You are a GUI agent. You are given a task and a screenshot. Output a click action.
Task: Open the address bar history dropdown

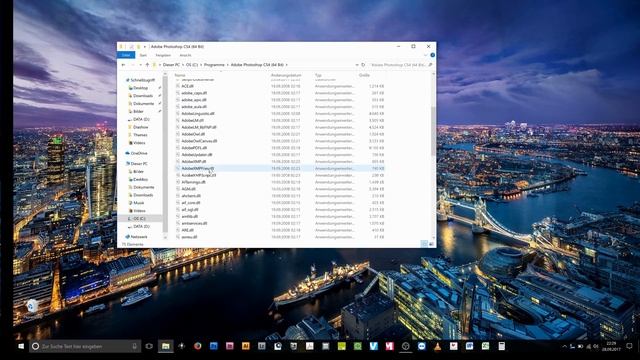357,65
